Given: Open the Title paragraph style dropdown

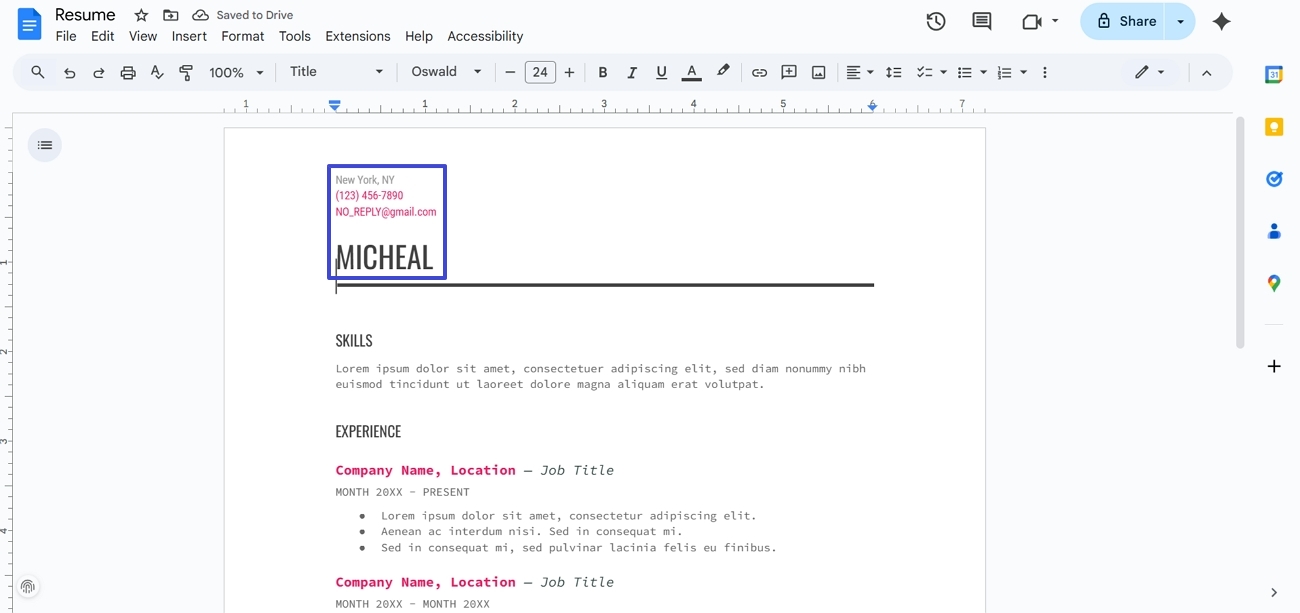Looking at the screenshot, I should (336, 72).
